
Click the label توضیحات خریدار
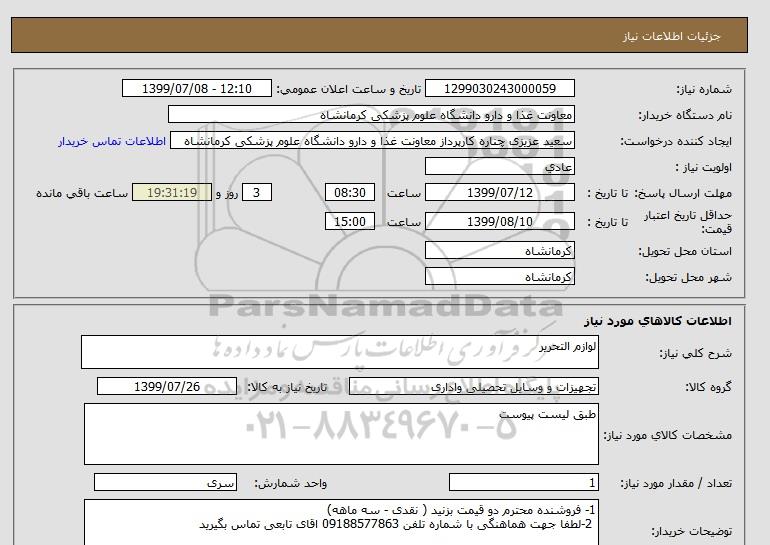tap(691, 531)
